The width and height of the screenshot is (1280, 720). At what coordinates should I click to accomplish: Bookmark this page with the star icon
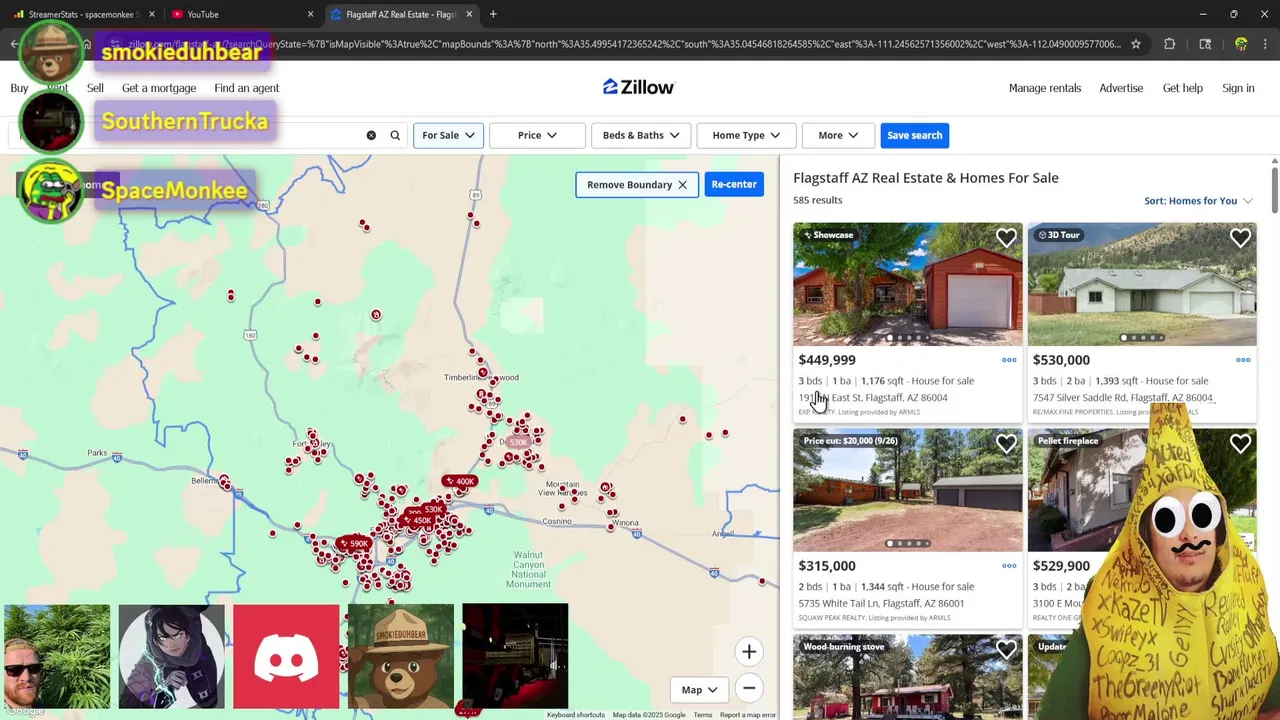pos(1136,44)
